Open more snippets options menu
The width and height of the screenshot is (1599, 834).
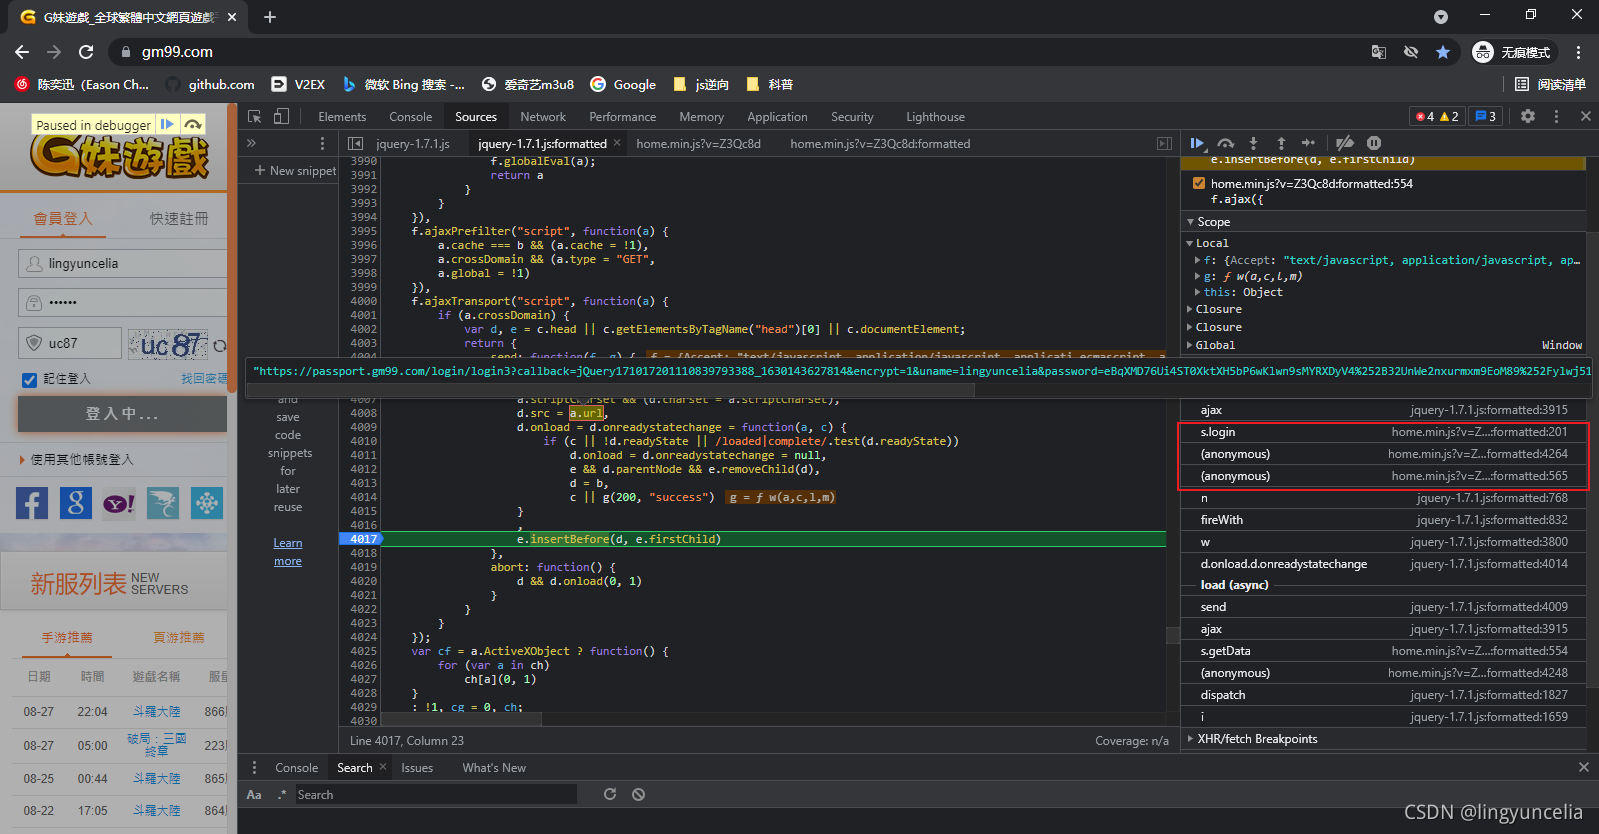point(322,143)
